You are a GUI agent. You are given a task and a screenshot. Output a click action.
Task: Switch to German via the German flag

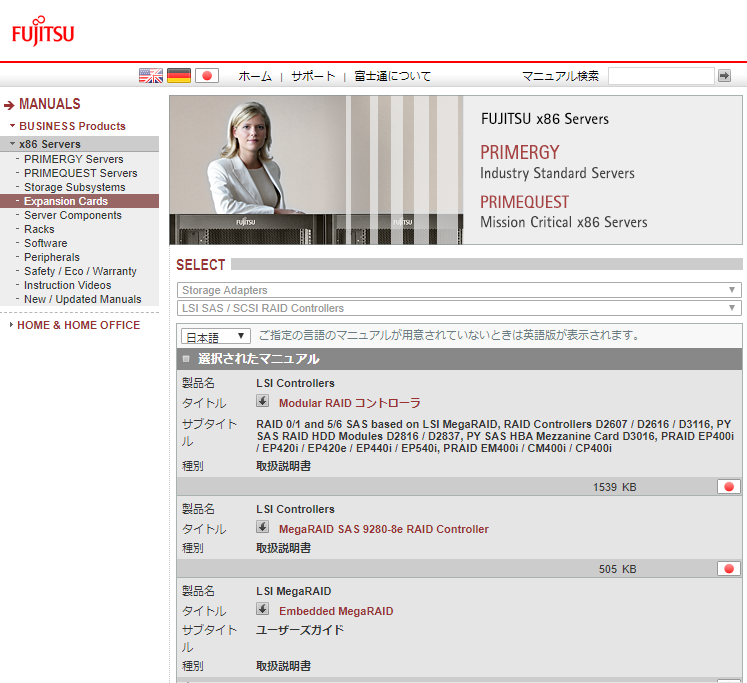click(179, 76)
